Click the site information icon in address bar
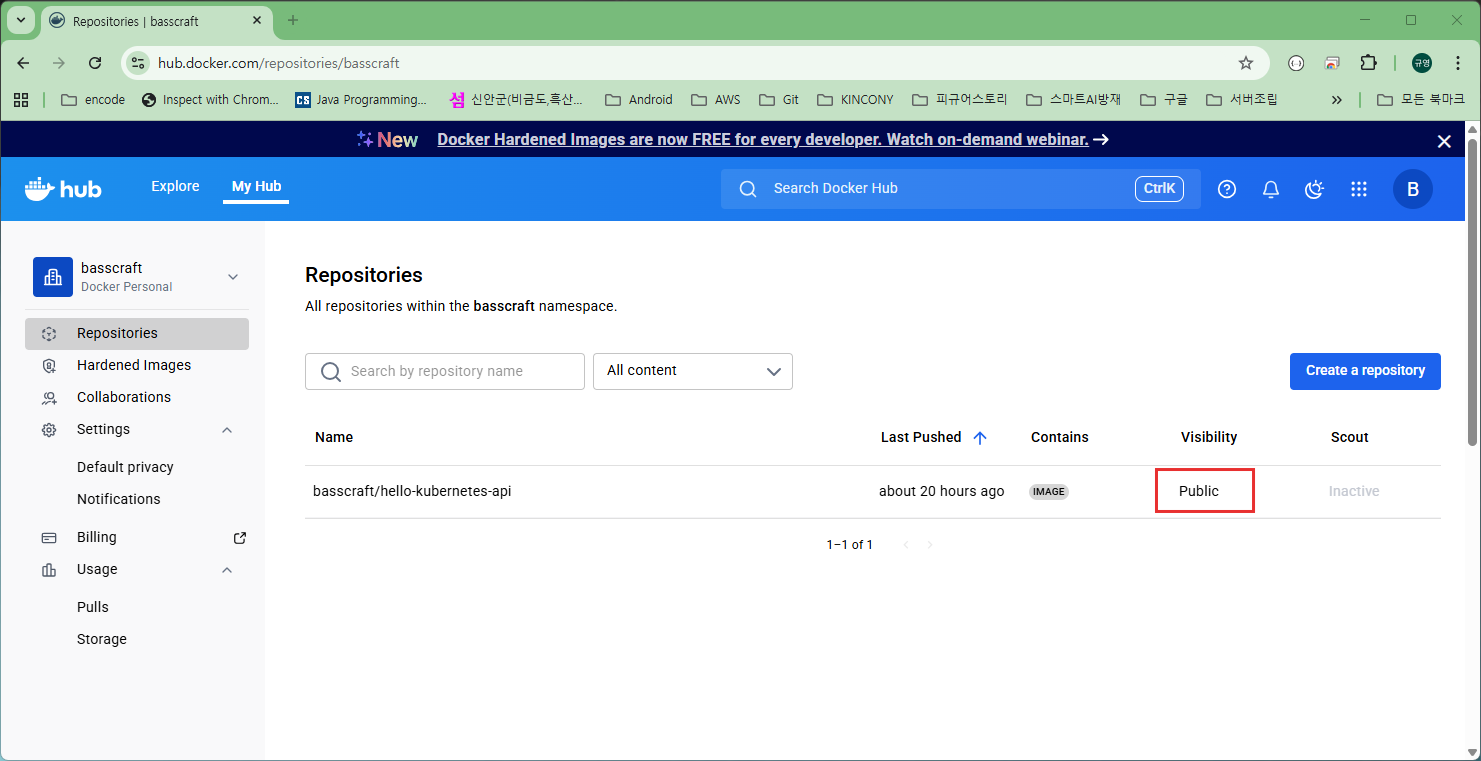1481x761 pixels. (x=139, y=63)
